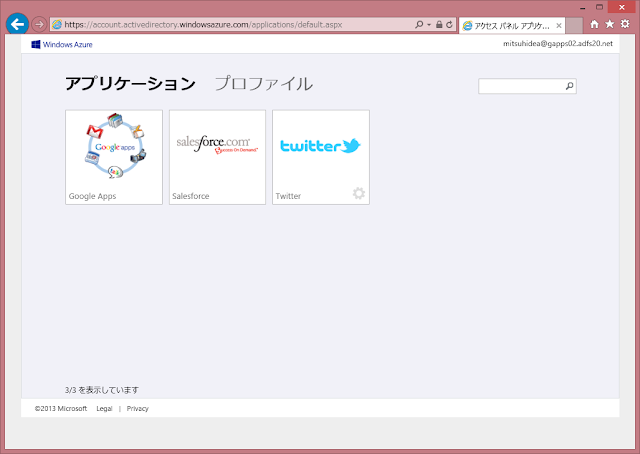Click the Twitter tile label
The image size is (640, 454).
[x=288, y=196]
